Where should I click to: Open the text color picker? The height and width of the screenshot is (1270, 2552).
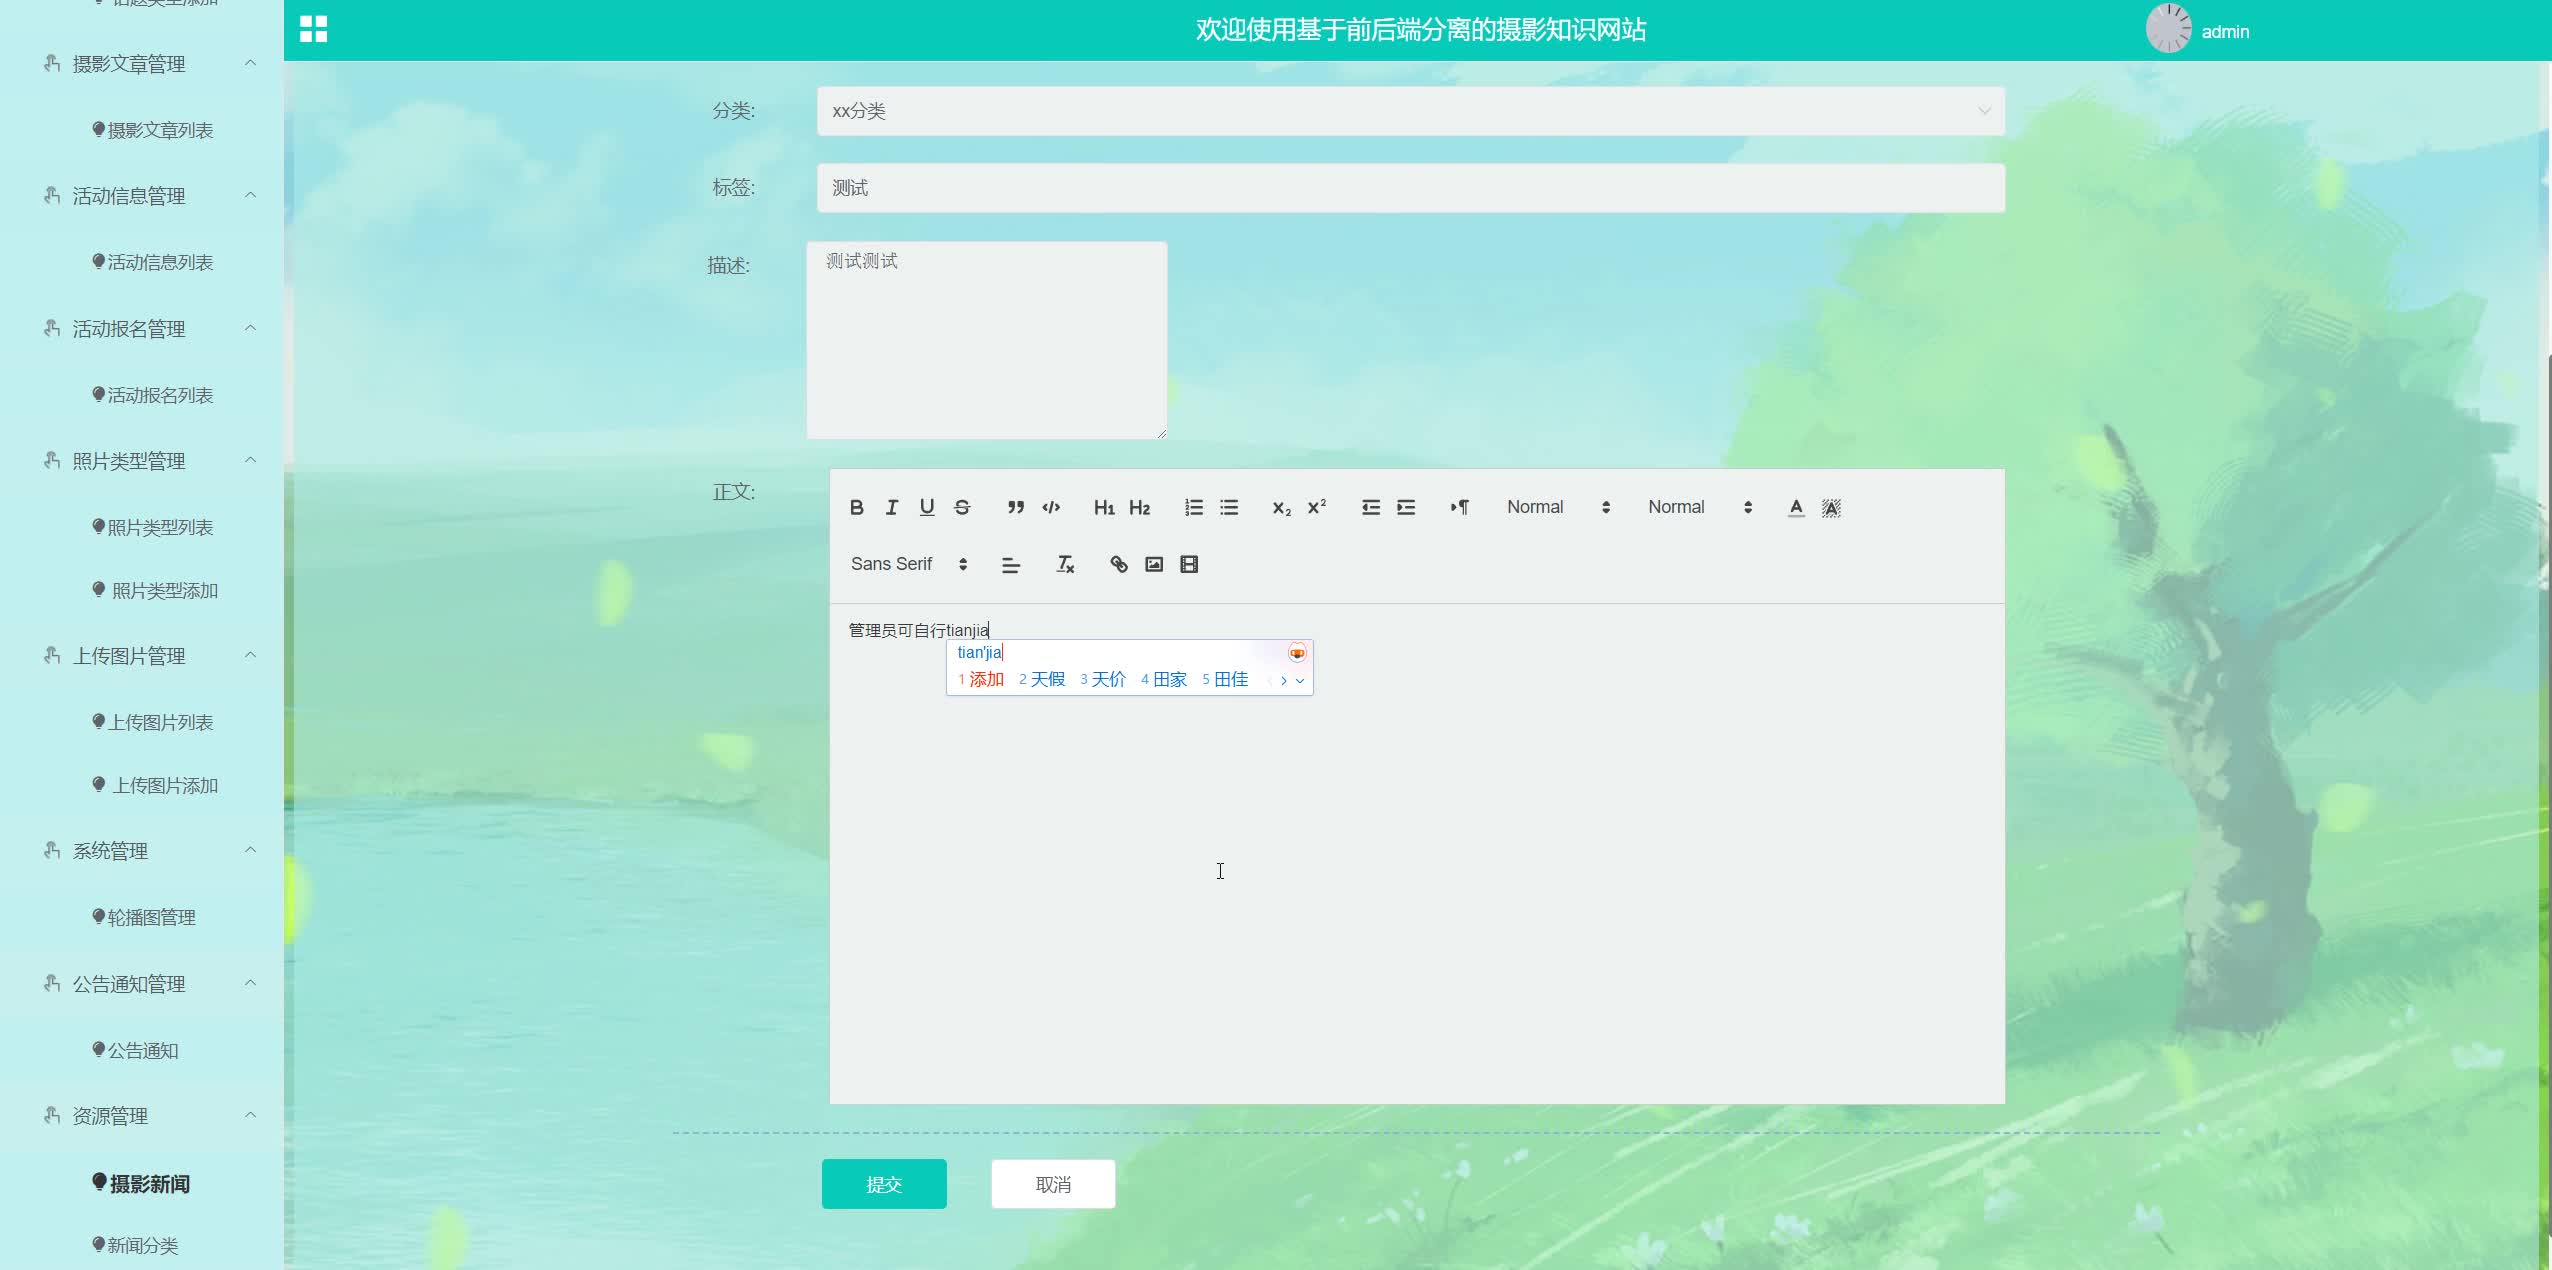(1796, 508)
